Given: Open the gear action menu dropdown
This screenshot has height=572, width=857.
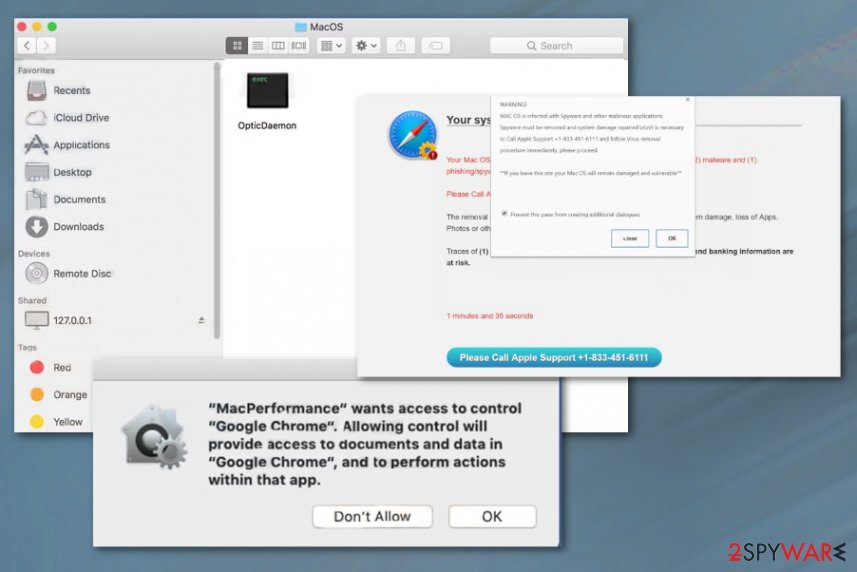Looking at the screenshot, I should (x=366, y=46).
